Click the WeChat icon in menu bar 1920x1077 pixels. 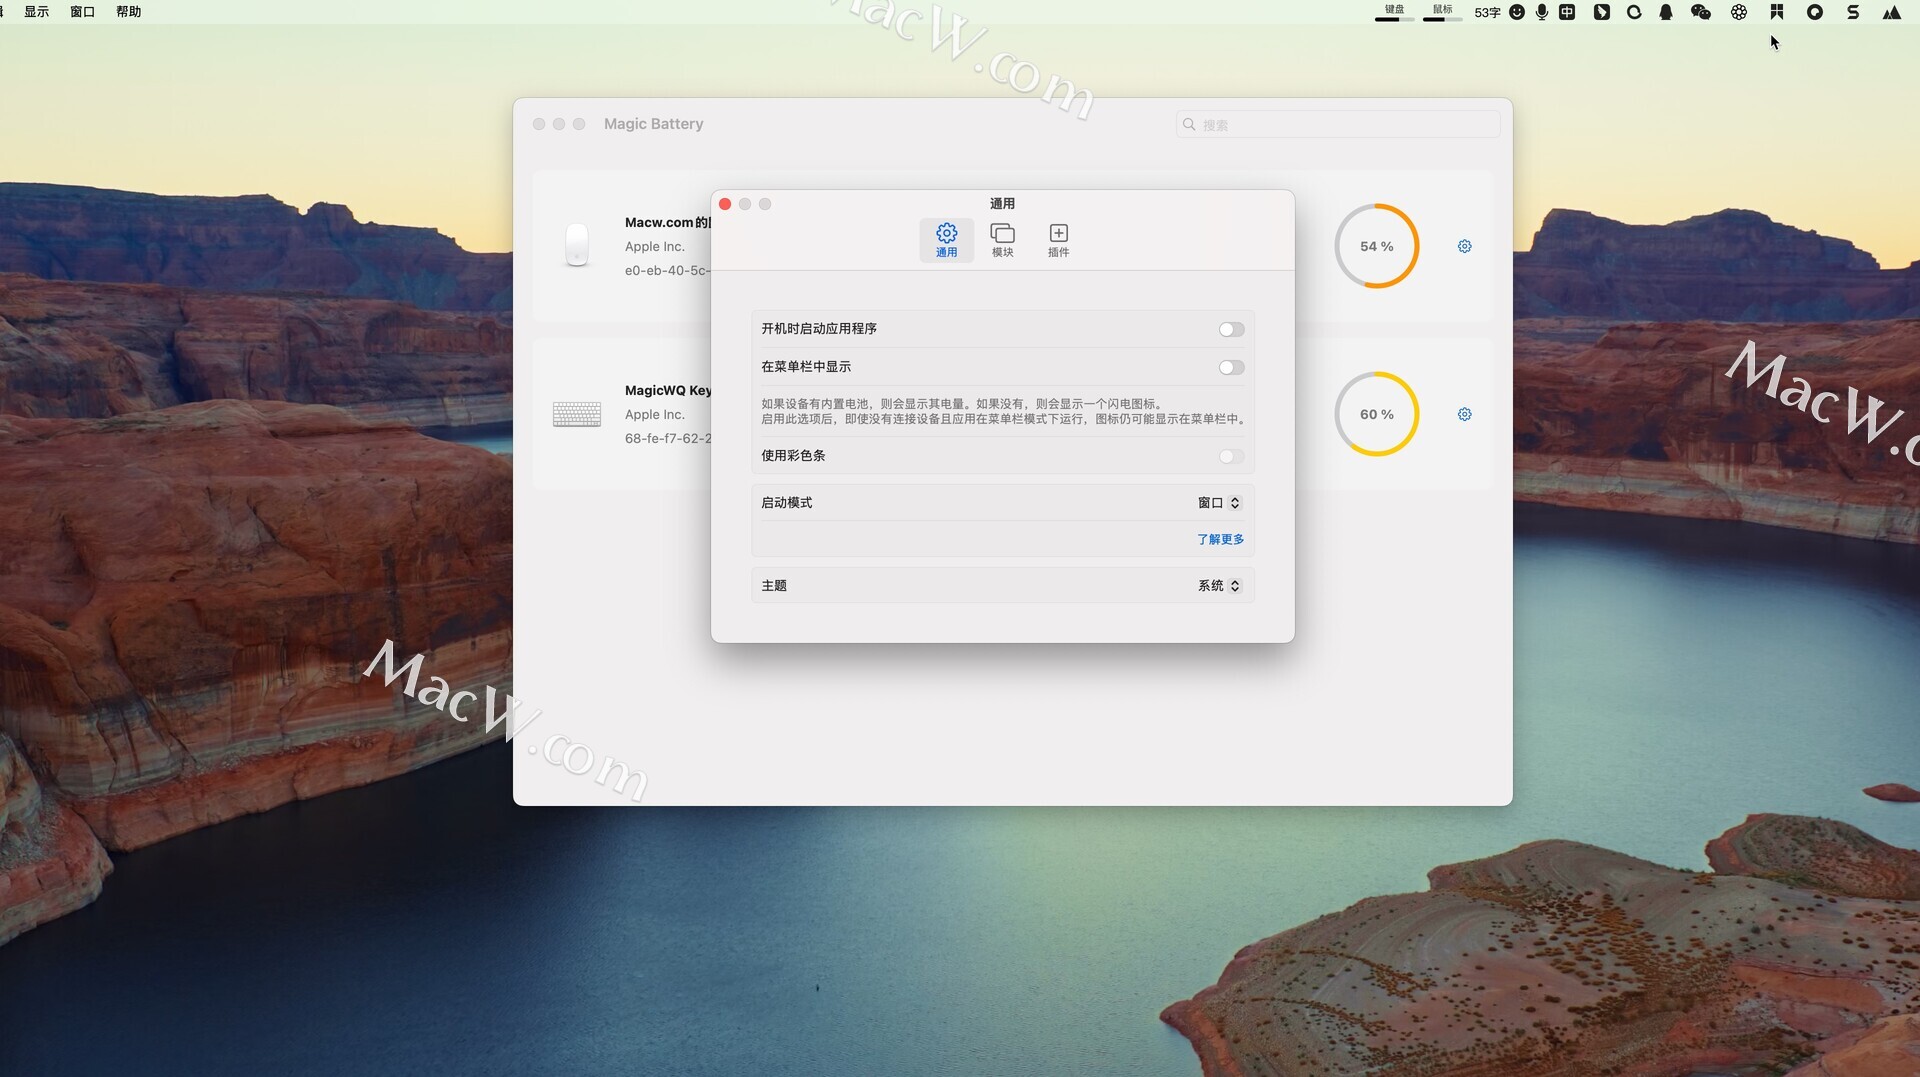pyautogui.click(x=1700, y=12)
